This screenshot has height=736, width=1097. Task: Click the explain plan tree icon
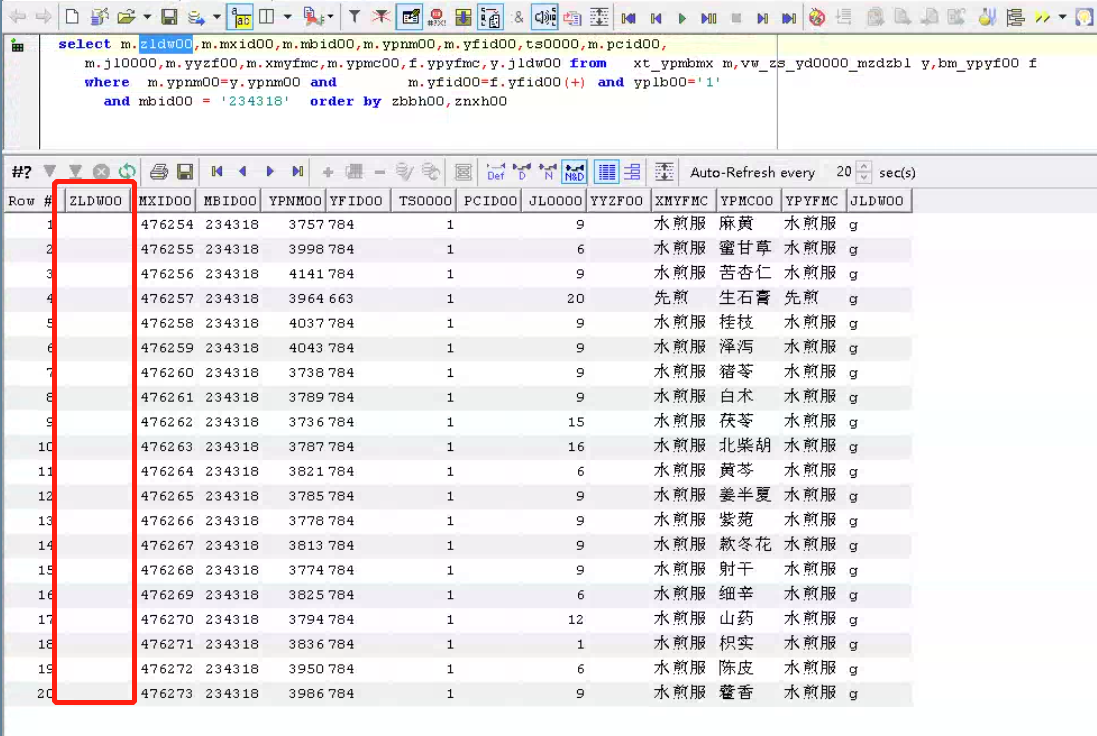(1015, 17)
